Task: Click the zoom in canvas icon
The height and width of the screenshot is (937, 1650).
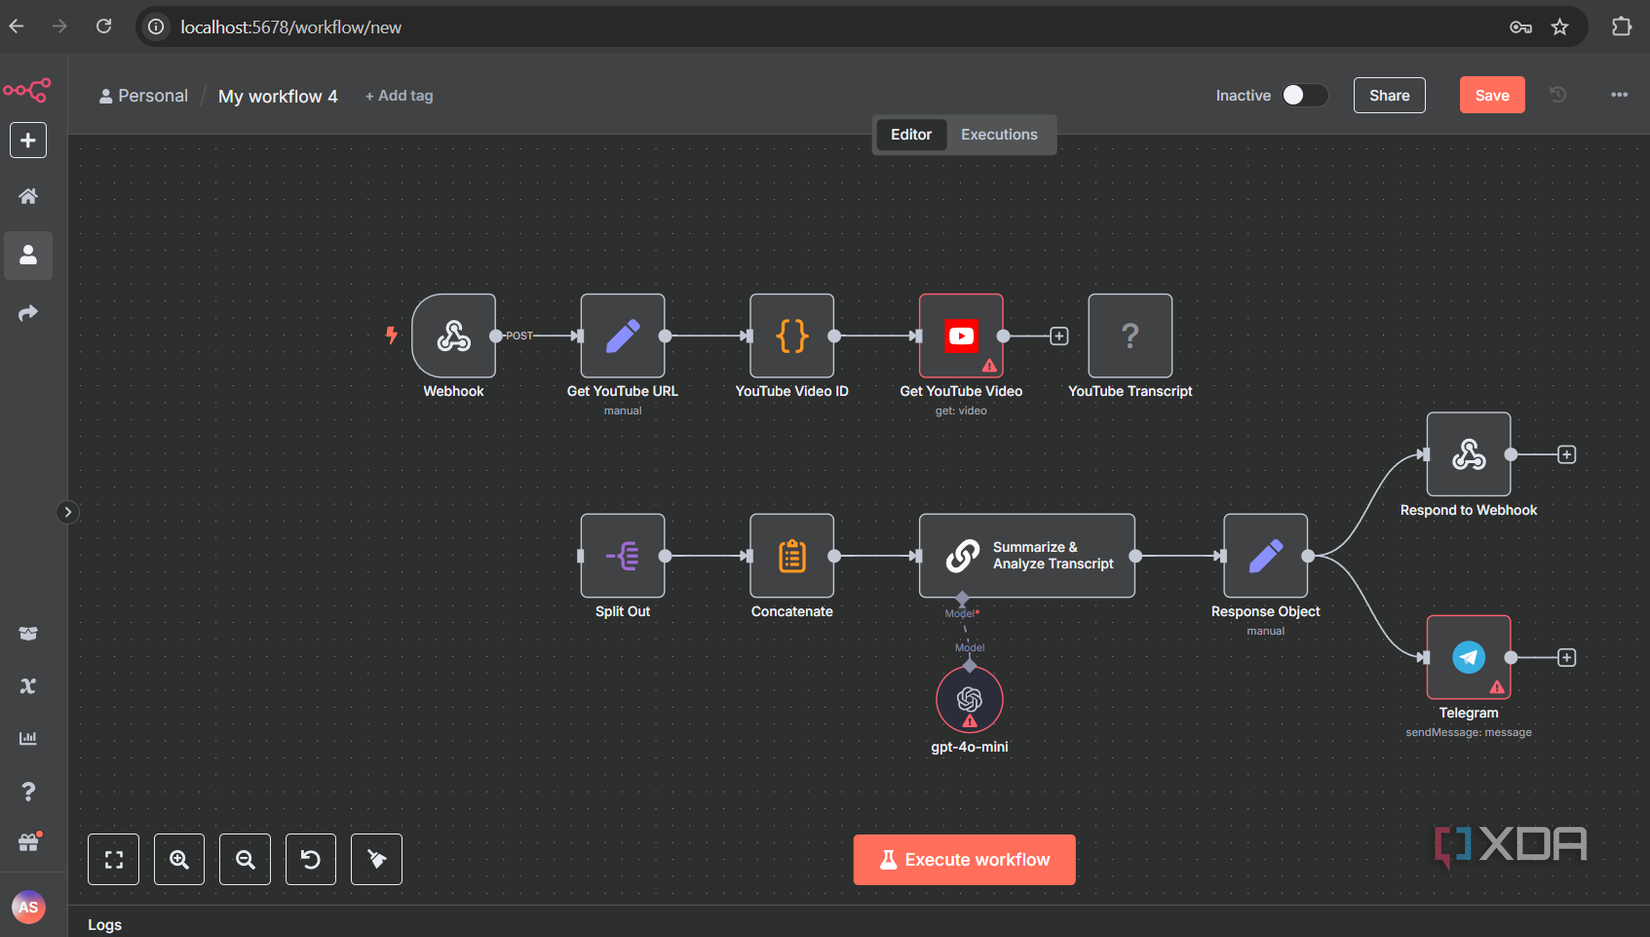Action: (179, 859)
